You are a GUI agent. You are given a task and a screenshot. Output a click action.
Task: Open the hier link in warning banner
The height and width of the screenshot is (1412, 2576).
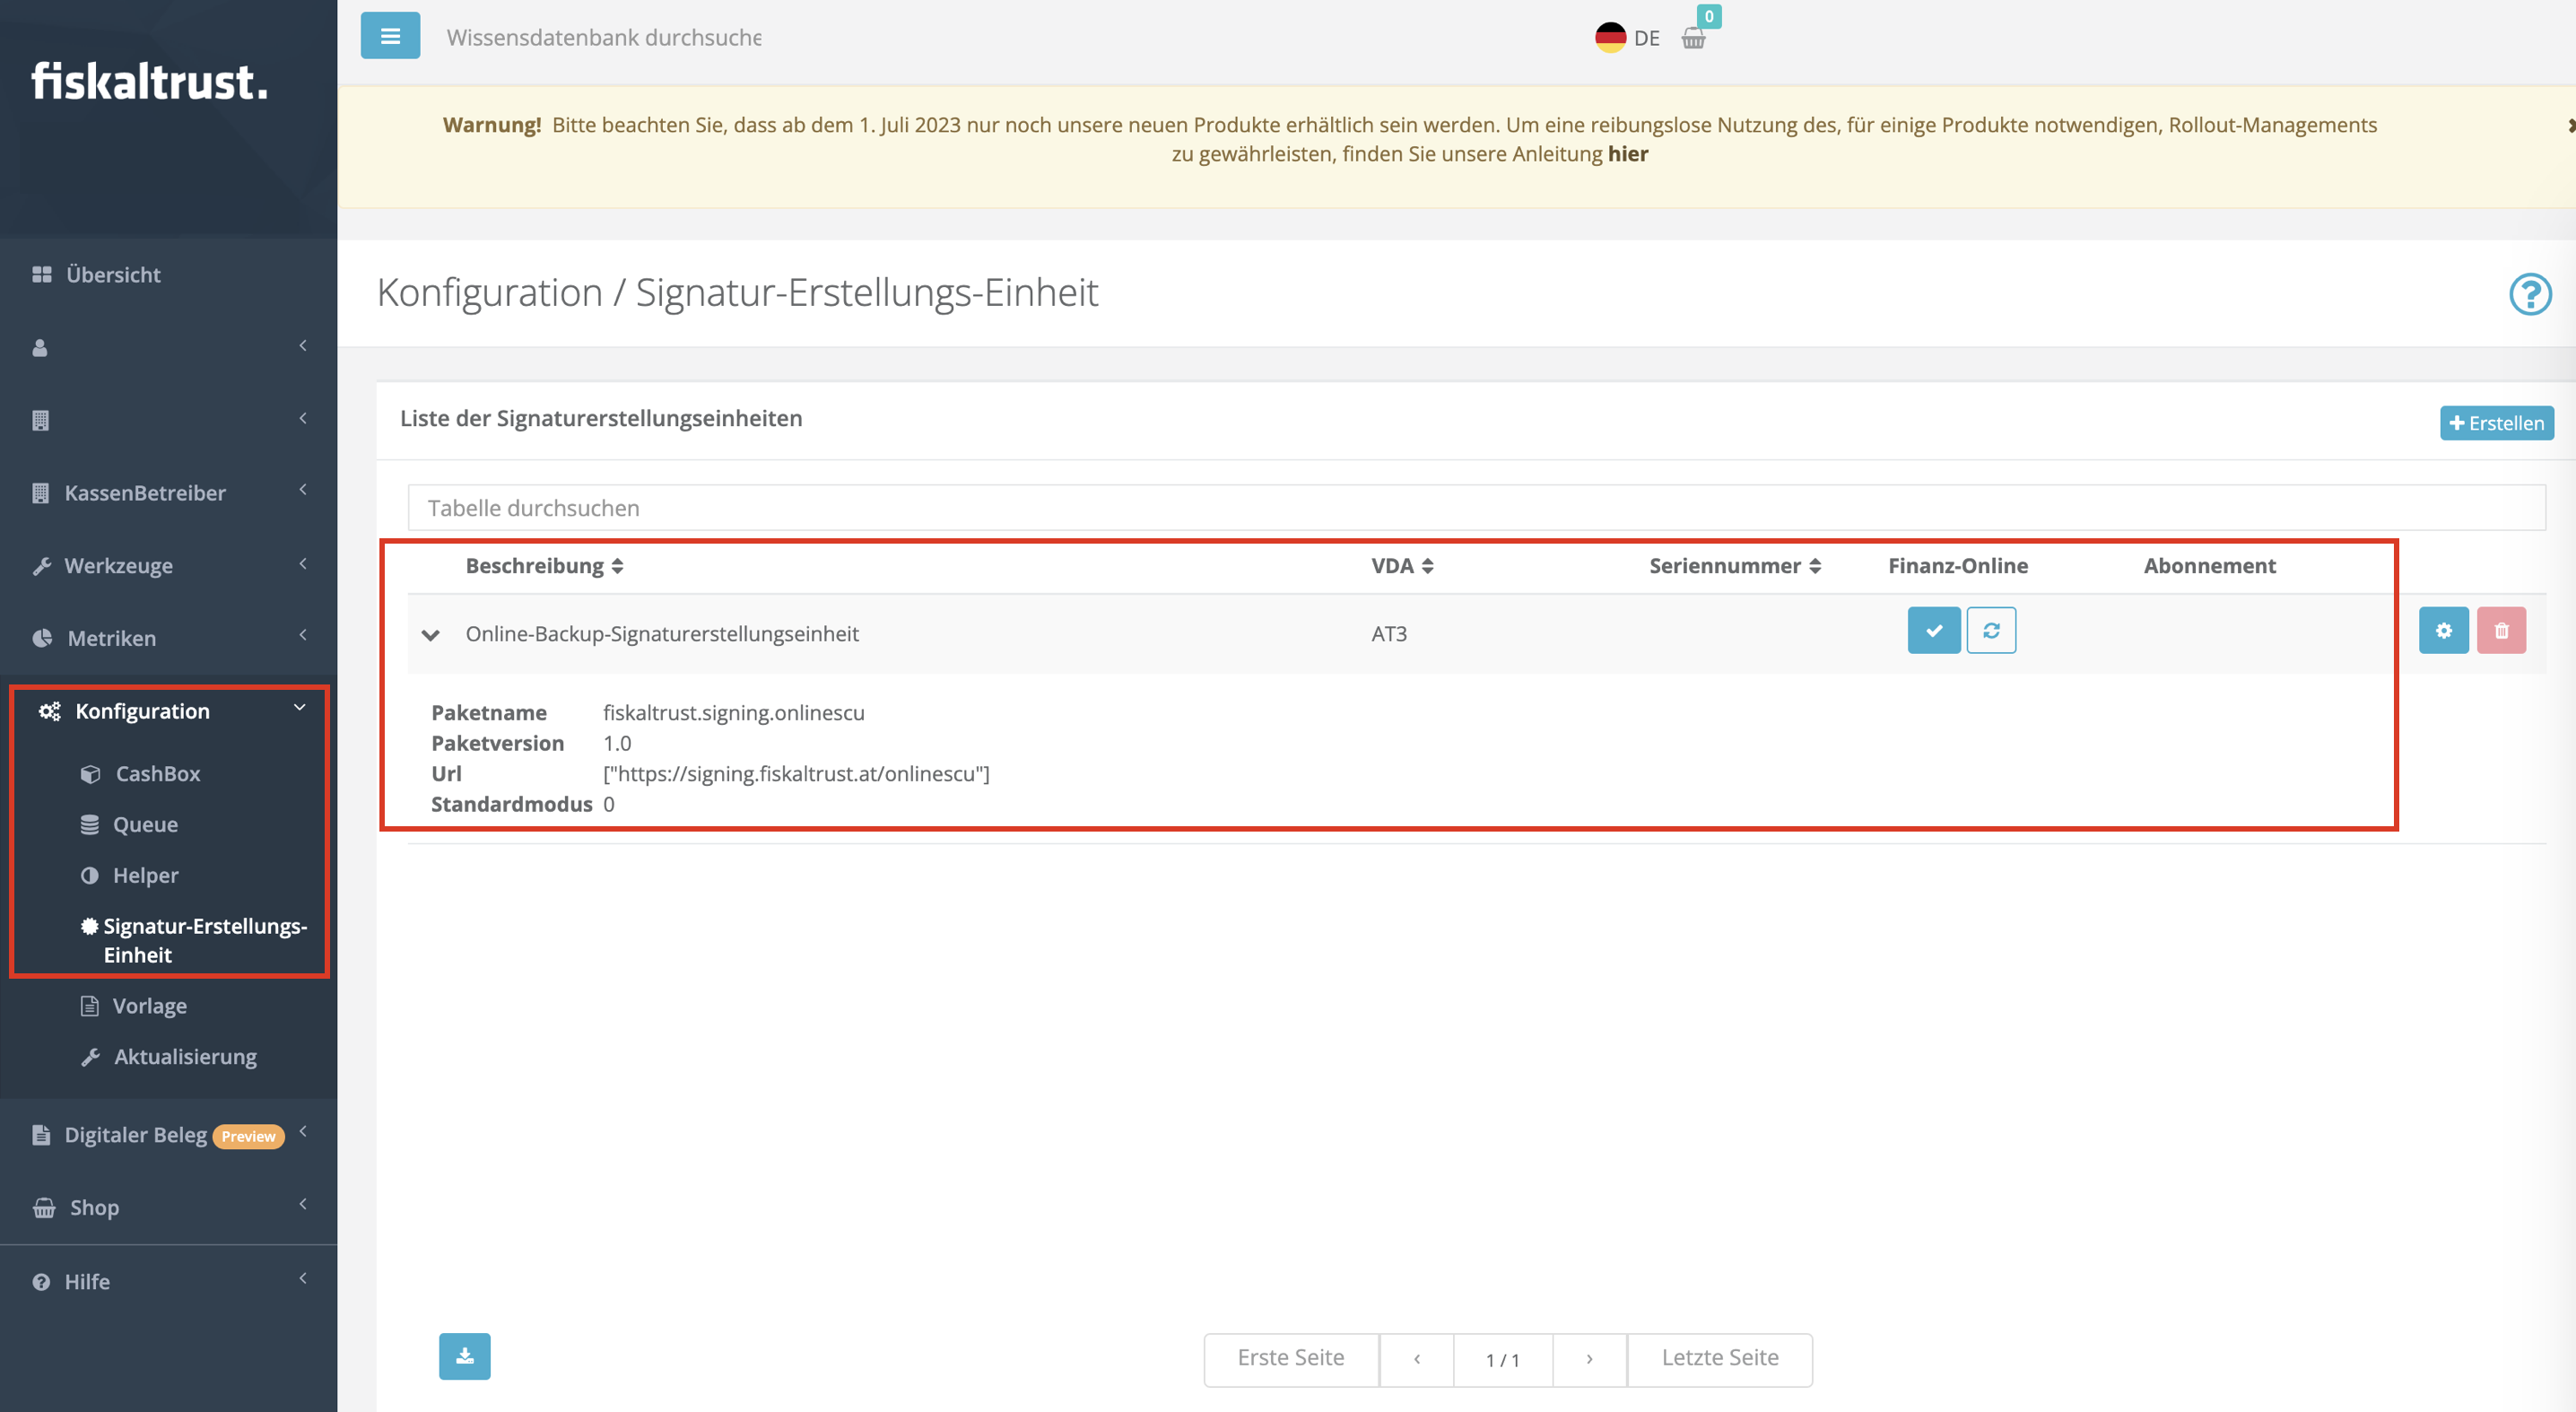(x=1628, y=154)
